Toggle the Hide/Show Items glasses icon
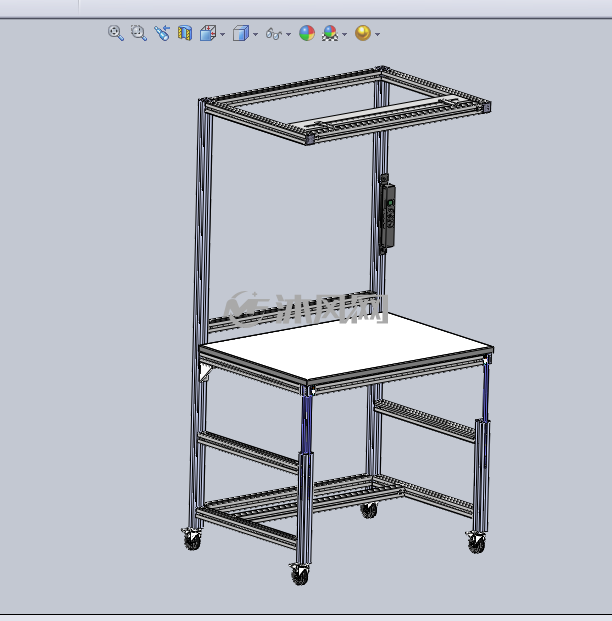 (274, 34)
